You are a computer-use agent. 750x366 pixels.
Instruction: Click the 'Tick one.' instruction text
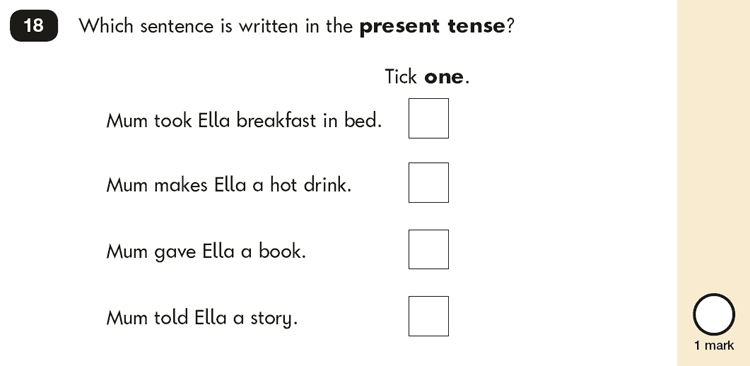[x=427, y=77]
